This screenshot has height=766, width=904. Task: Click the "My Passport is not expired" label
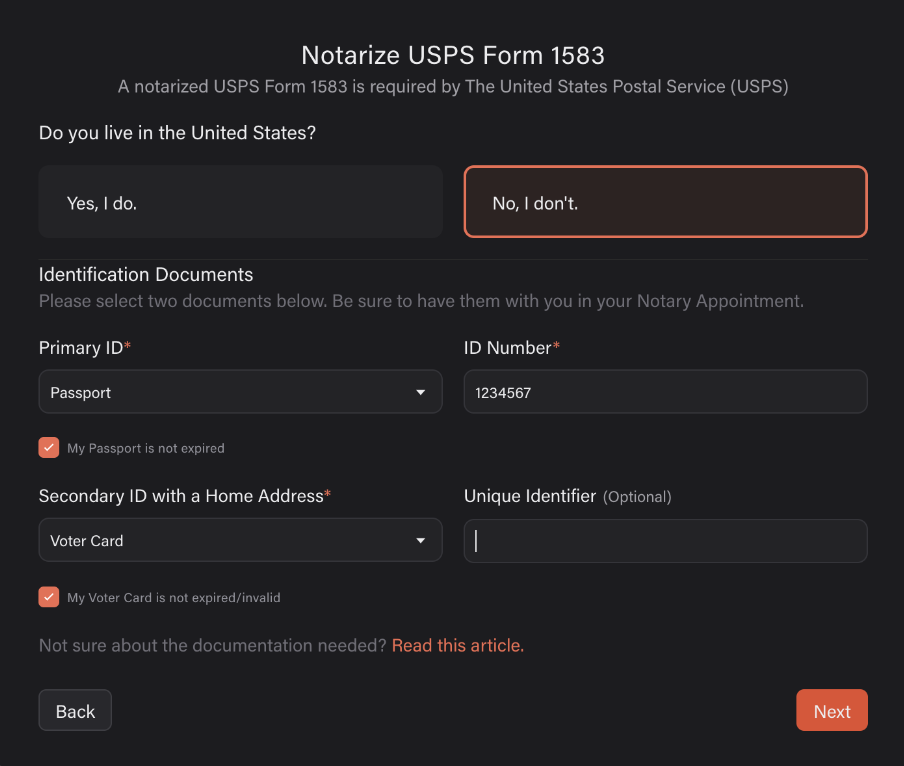point(146,448)
